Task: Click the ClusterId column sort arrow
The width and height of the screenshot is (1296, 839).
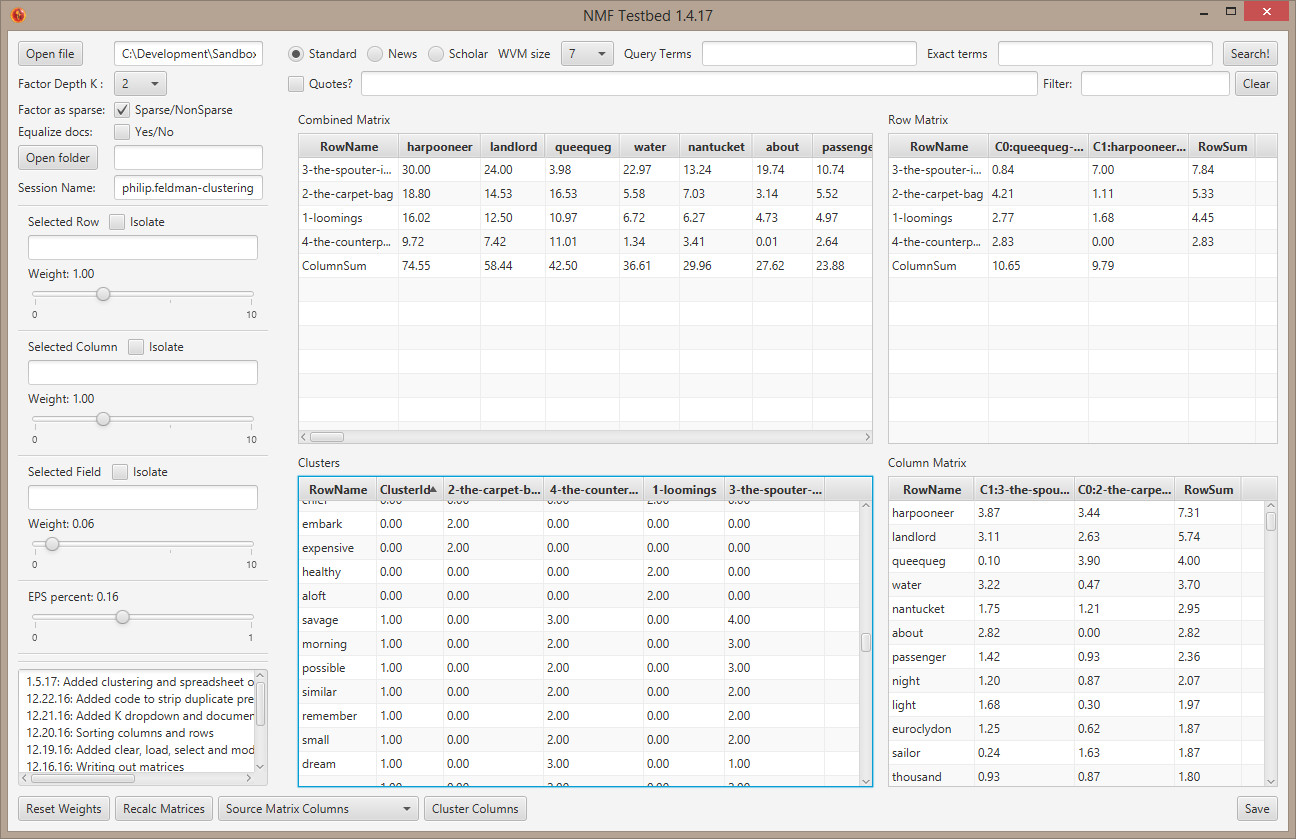Action: pyautogui.click(x=432, y=489)
